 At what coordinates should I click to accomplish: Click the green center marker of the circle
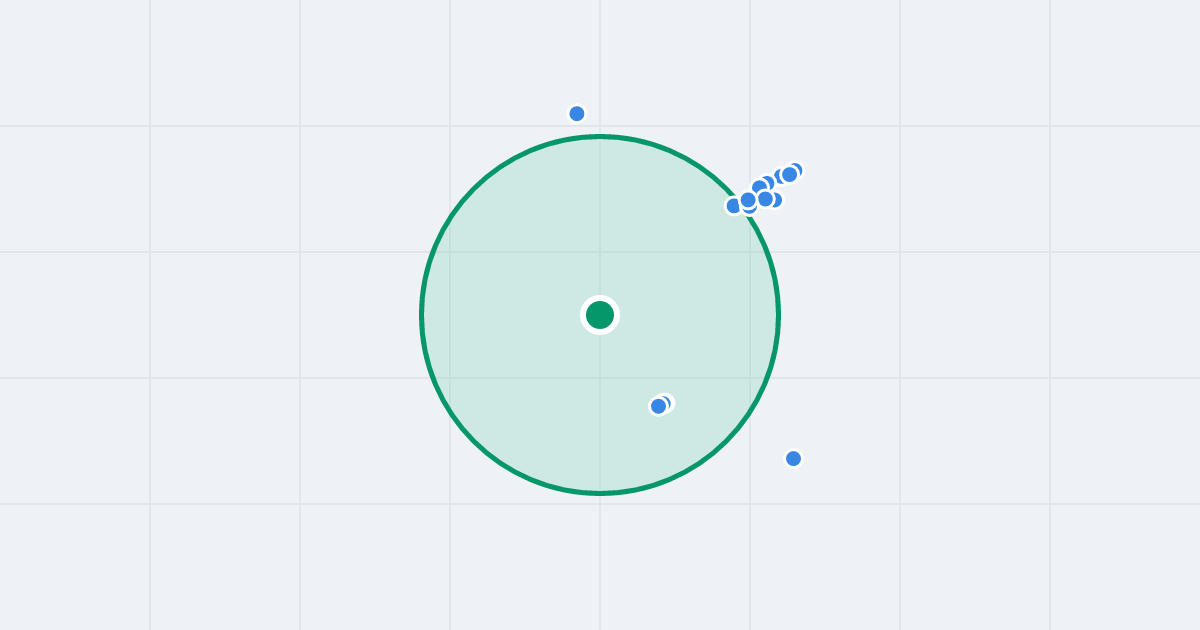click(600, 315)
